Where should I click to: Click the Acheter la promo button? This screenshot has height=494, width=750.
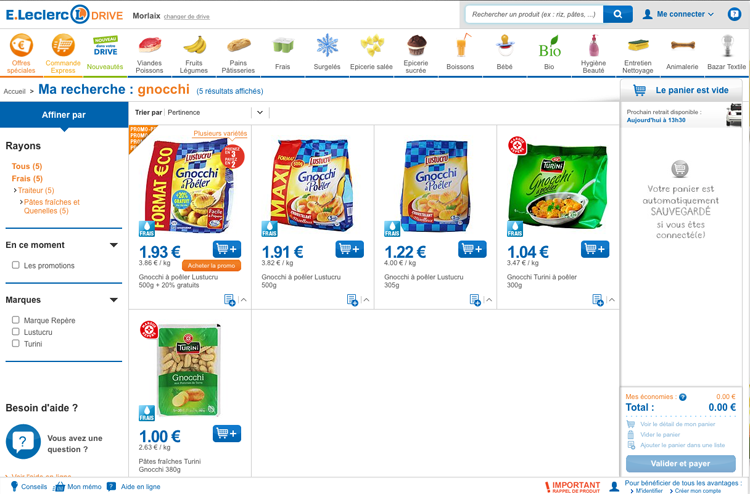pyautogui.click(x=211, y=265)
